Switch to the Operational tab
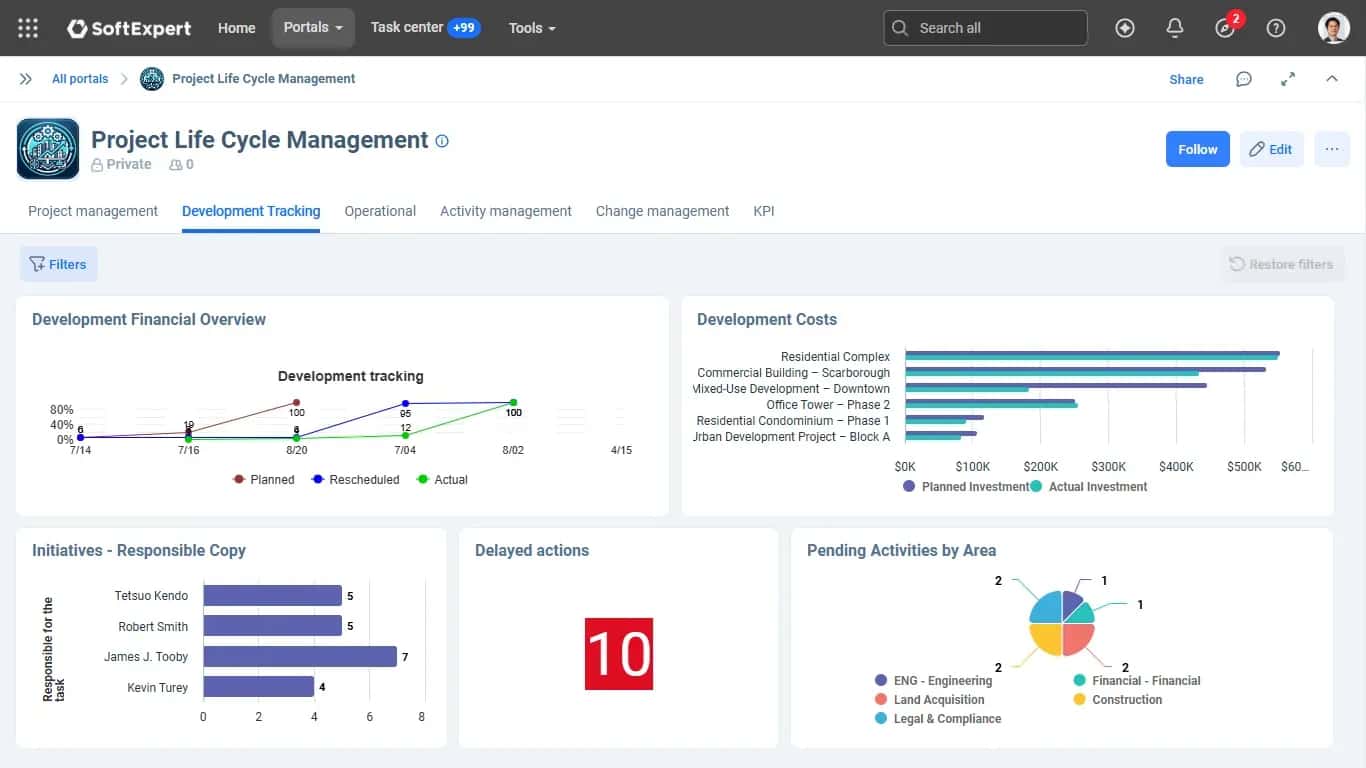The width and height of the screenshot is (1366, 768). 380,211
